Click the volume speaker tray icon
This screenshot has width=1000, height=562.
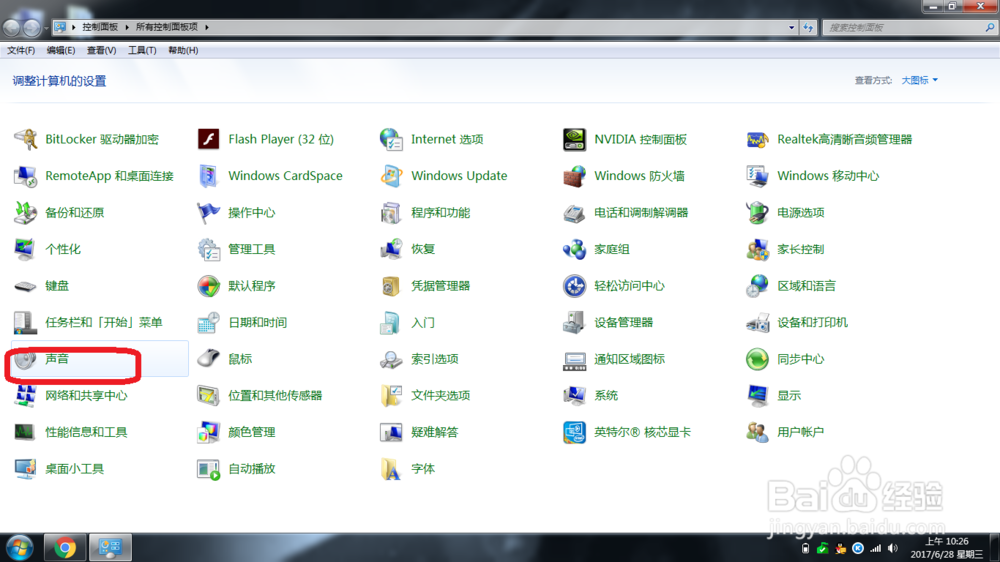tap(893, 549)
